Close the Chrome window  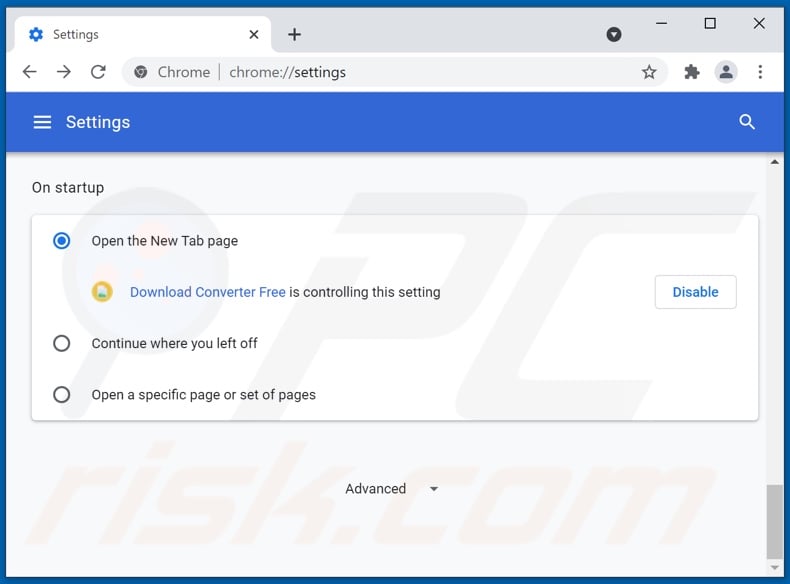[759, 23]
